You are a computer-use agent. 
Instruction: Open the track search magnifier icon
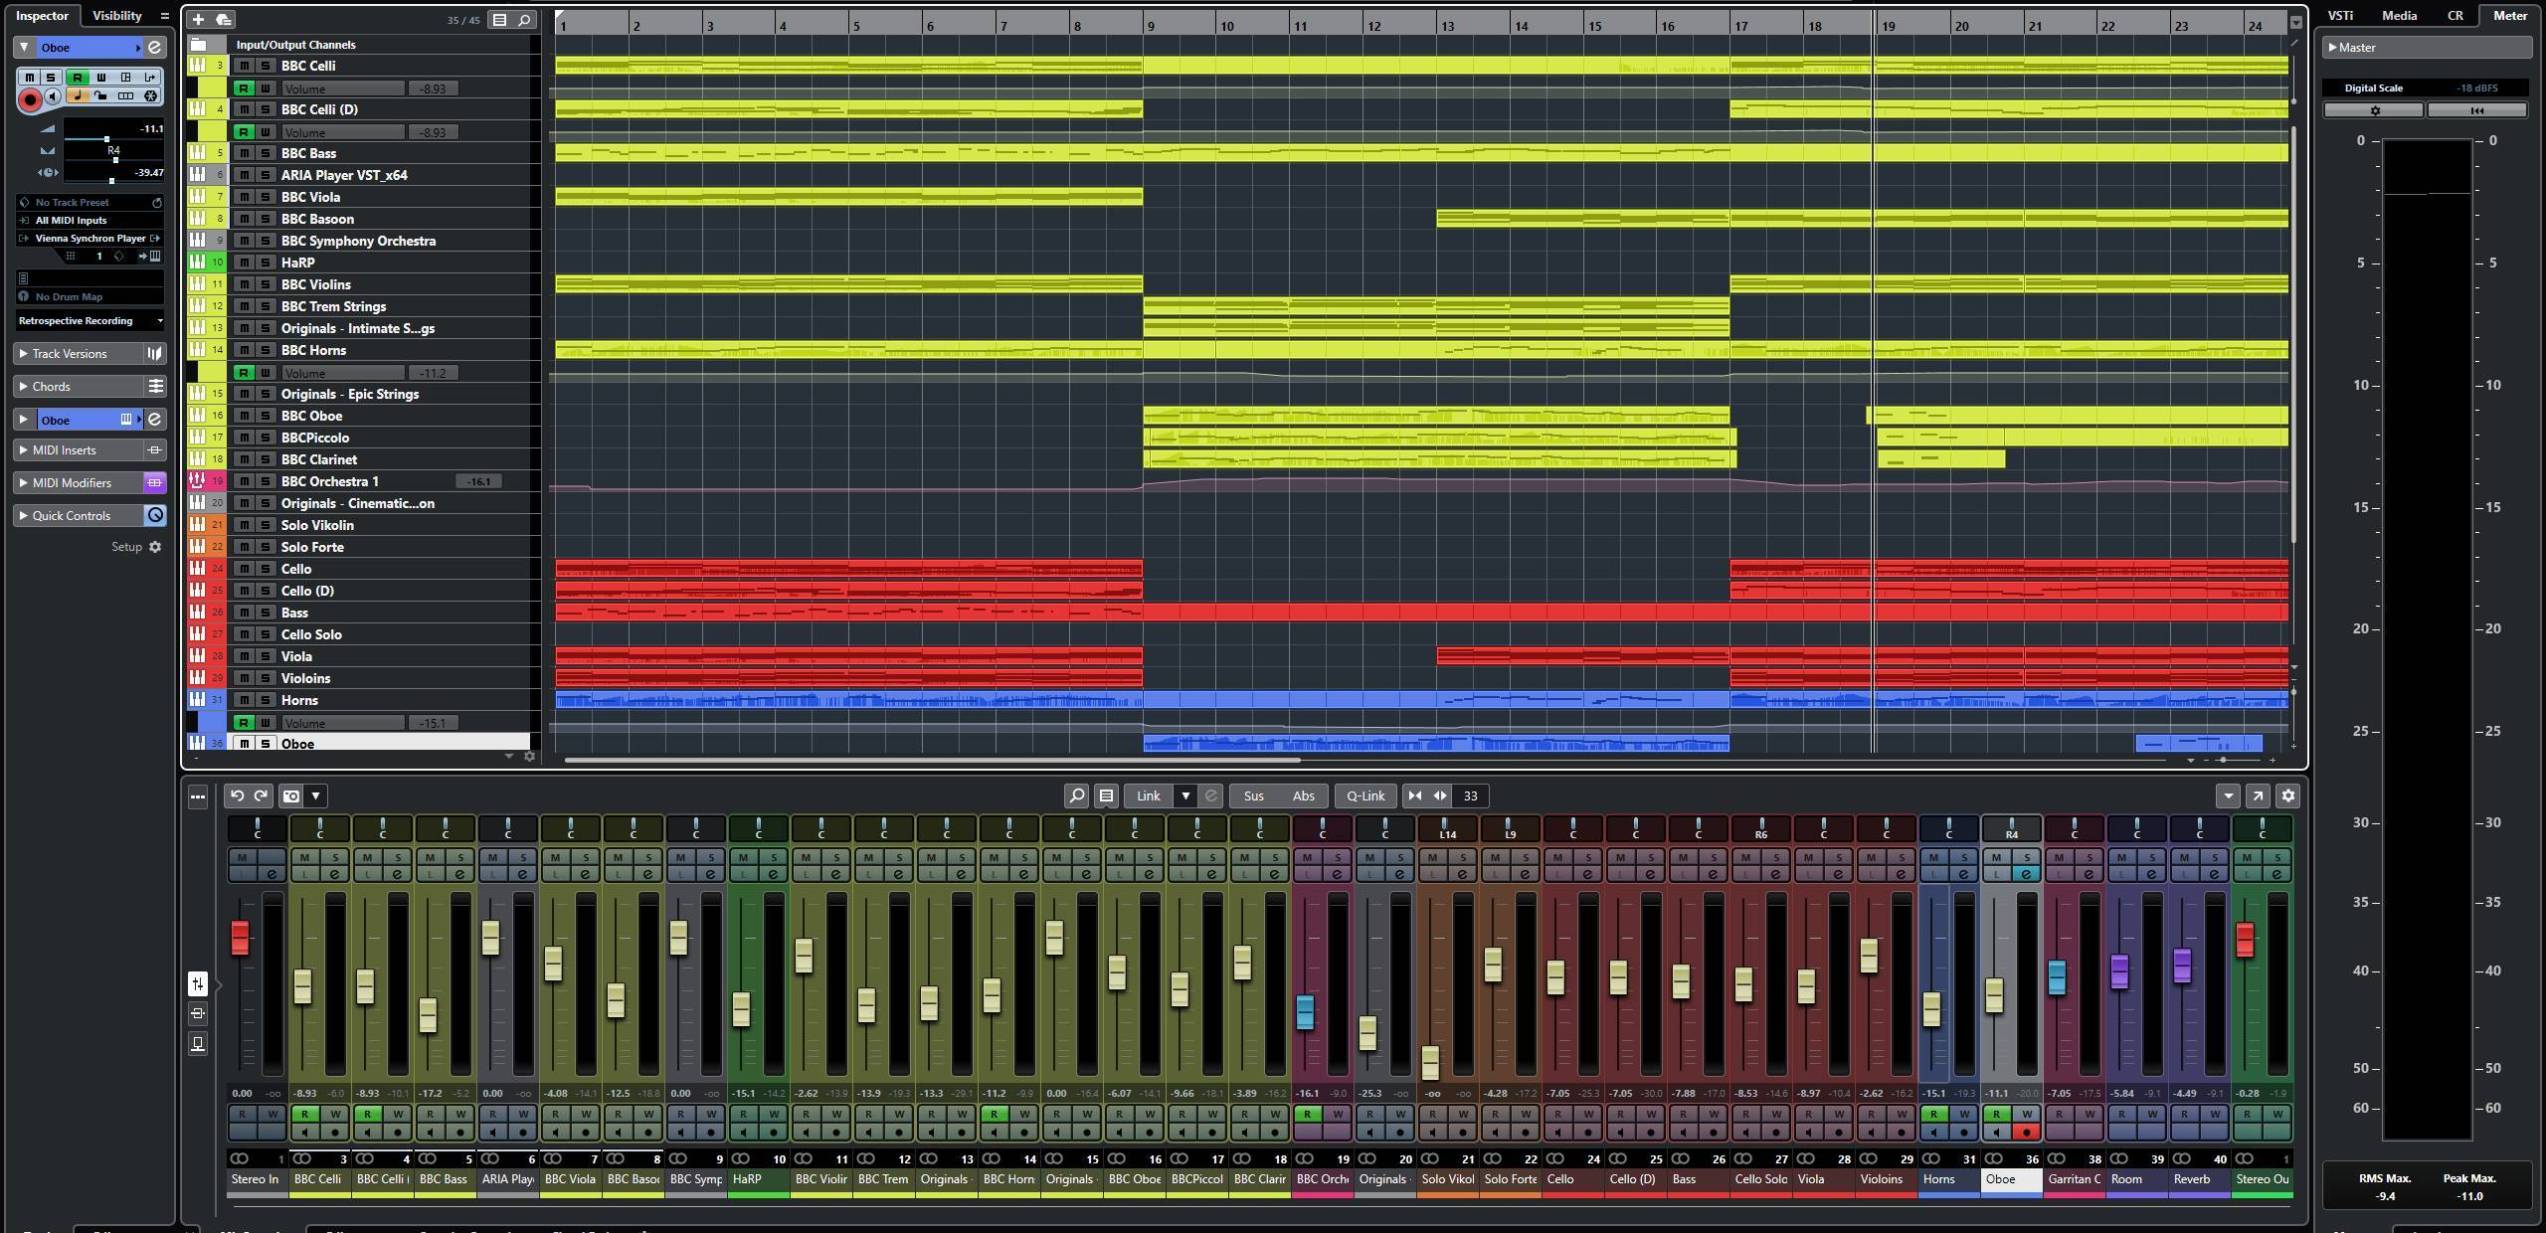[524, 19]
